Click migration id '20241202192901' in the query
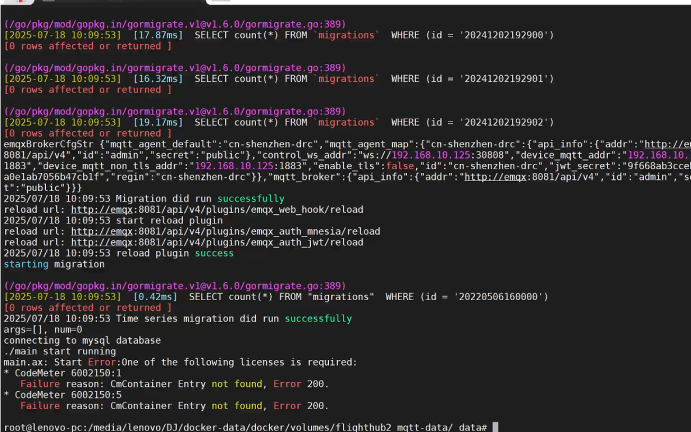The image size is (691, 432). pos(504,78)
